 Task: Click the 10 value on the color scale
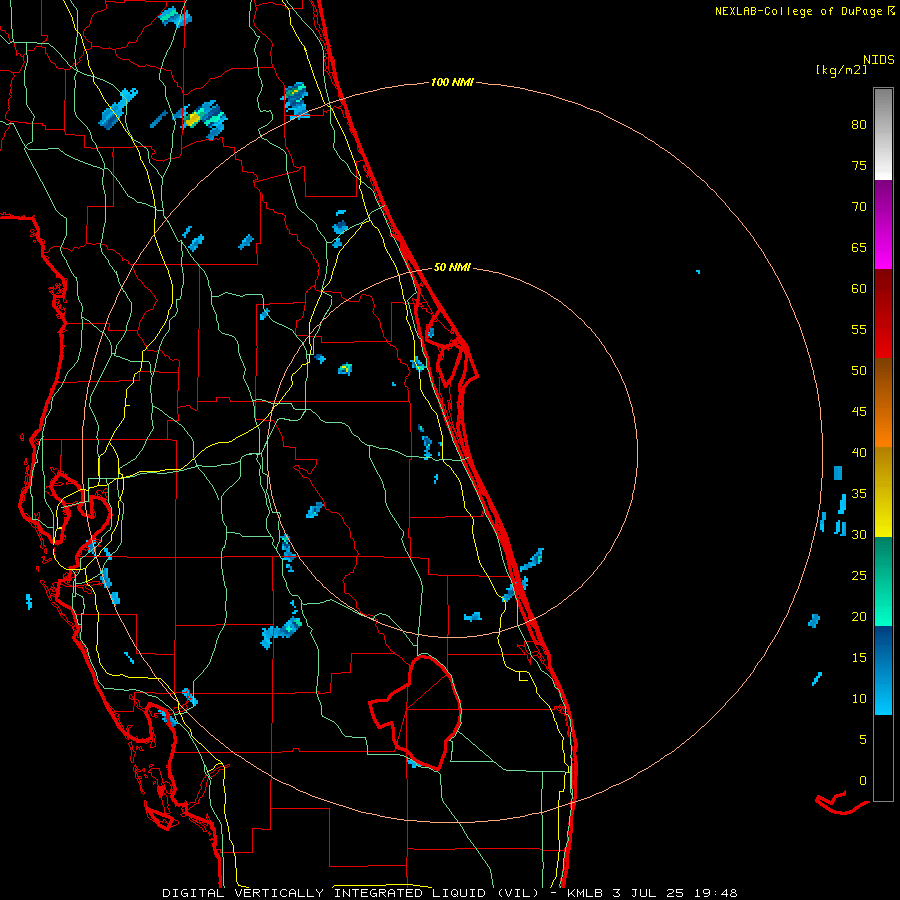coord(859,699)
